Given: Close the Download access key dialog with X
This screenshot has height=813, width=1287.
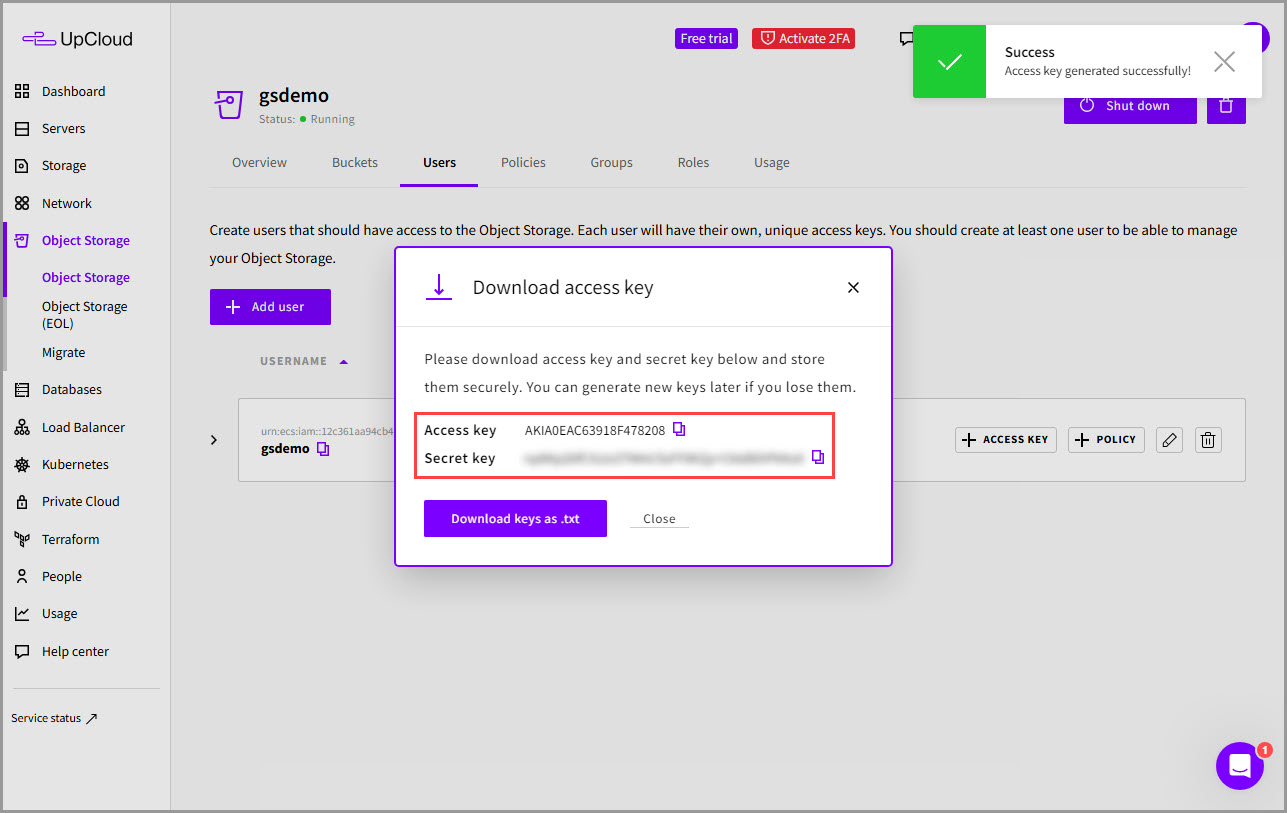Looking at the screenshot, I should [853, 288].
